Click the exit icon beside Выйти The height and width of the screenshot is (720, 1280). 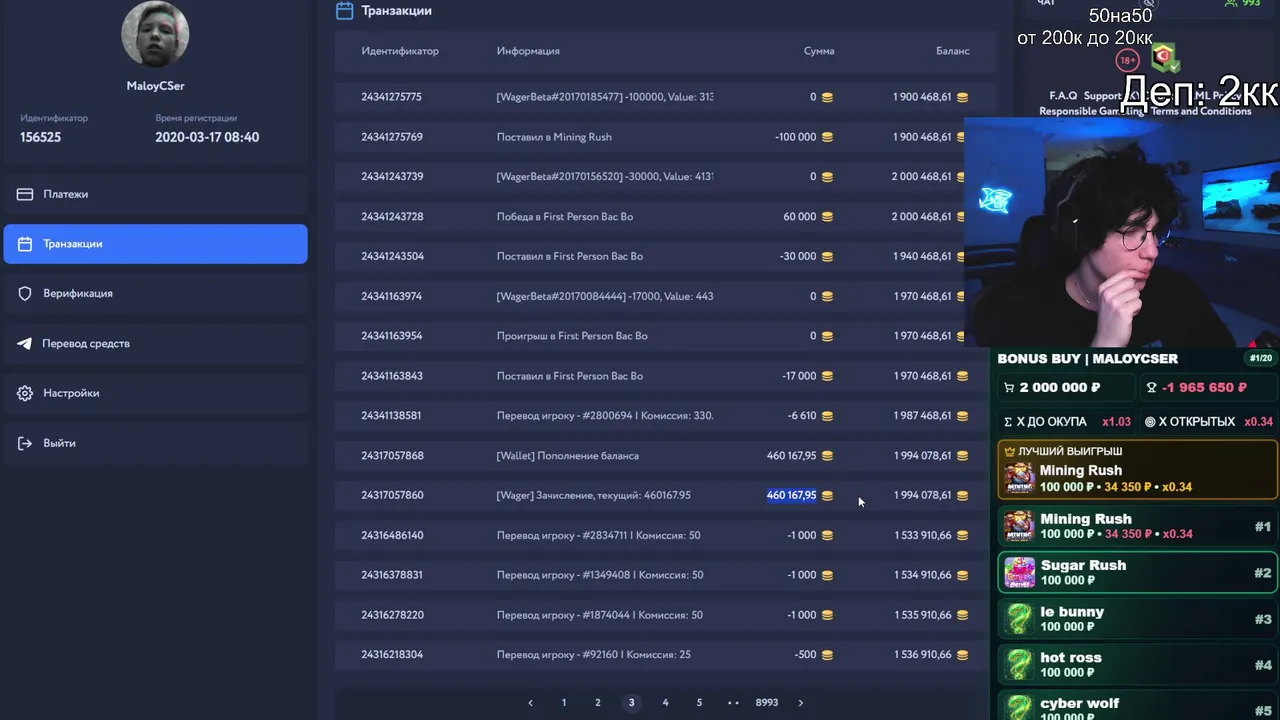point(25,443)
